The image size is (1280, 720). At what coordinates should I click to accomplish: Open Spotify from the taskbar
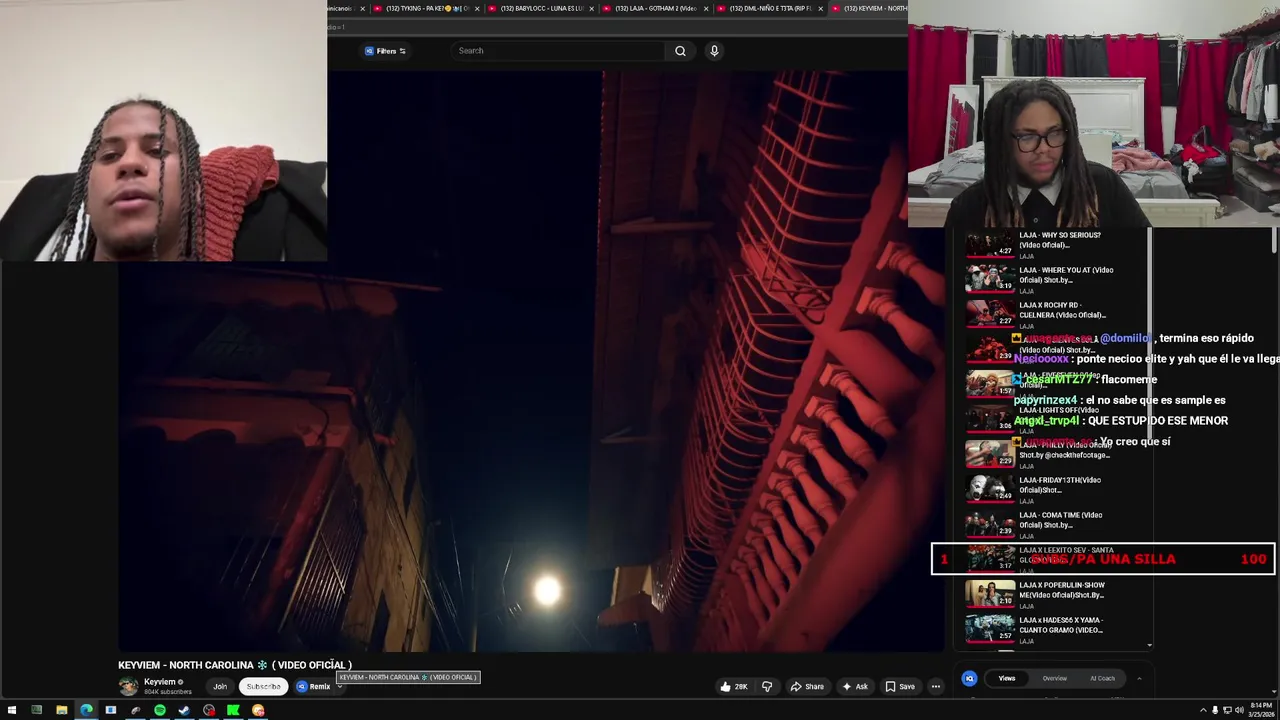(x=160, y=710)
